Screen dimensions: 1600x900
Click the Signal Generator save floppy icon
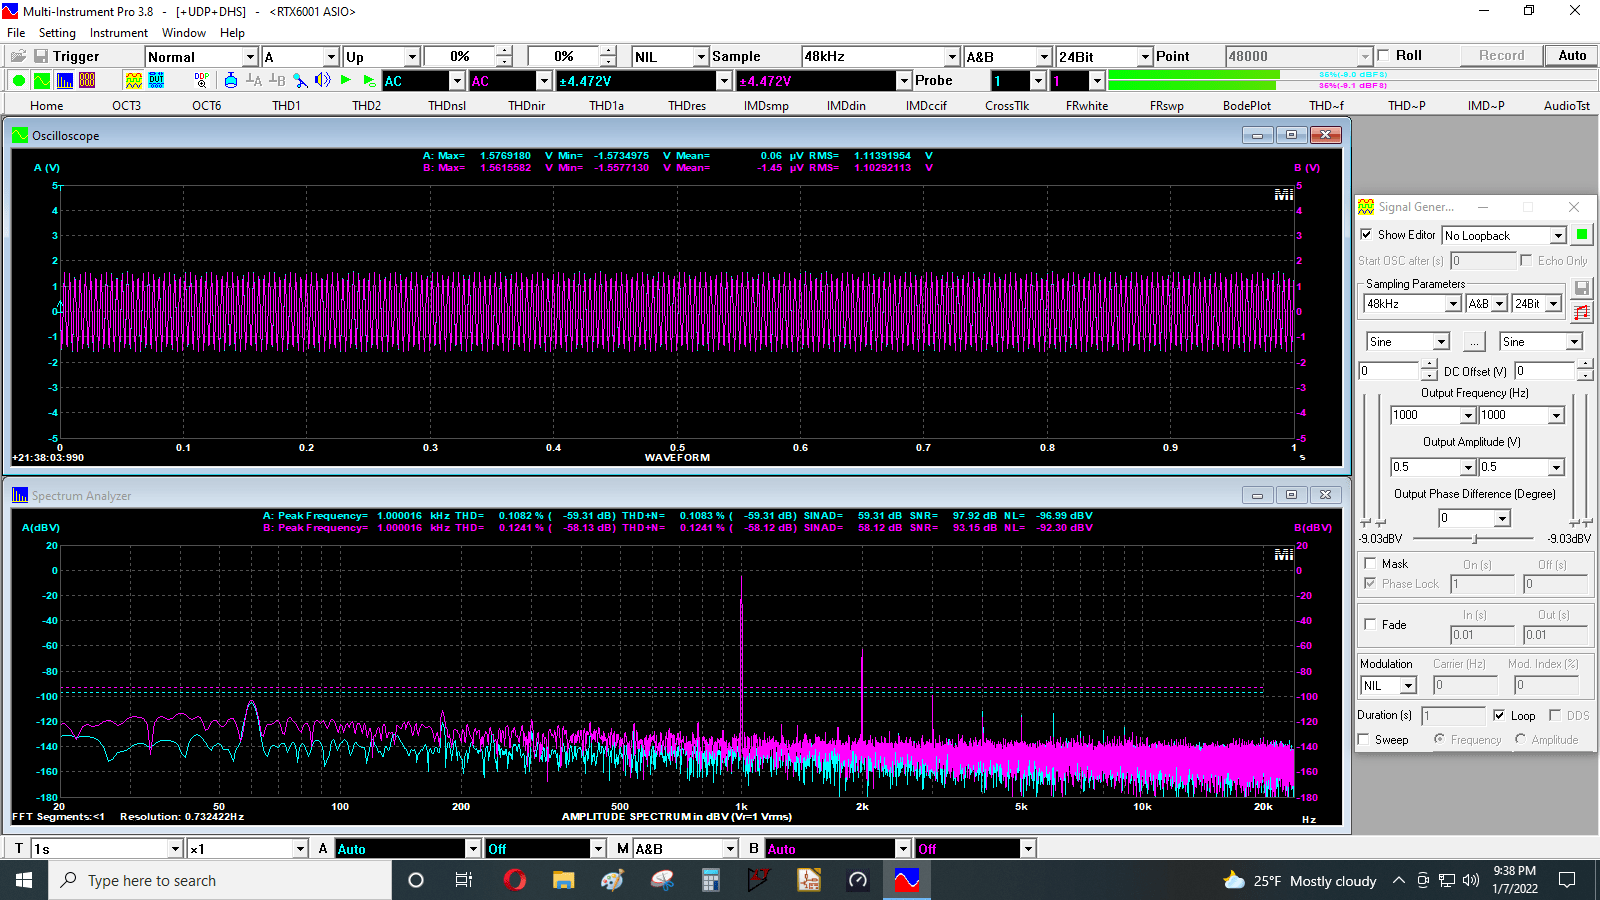pyautogui.click(x=1582, y=288)
